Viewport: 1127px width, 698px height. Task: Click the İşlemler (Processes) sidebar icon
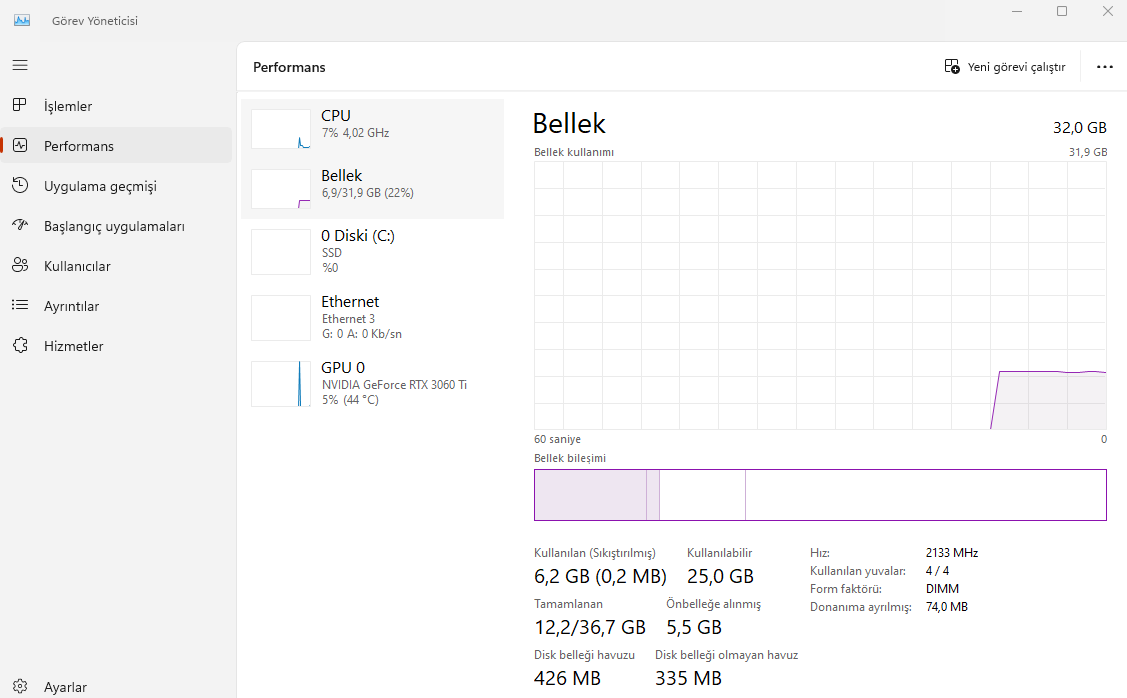click(x=20, y=105)
